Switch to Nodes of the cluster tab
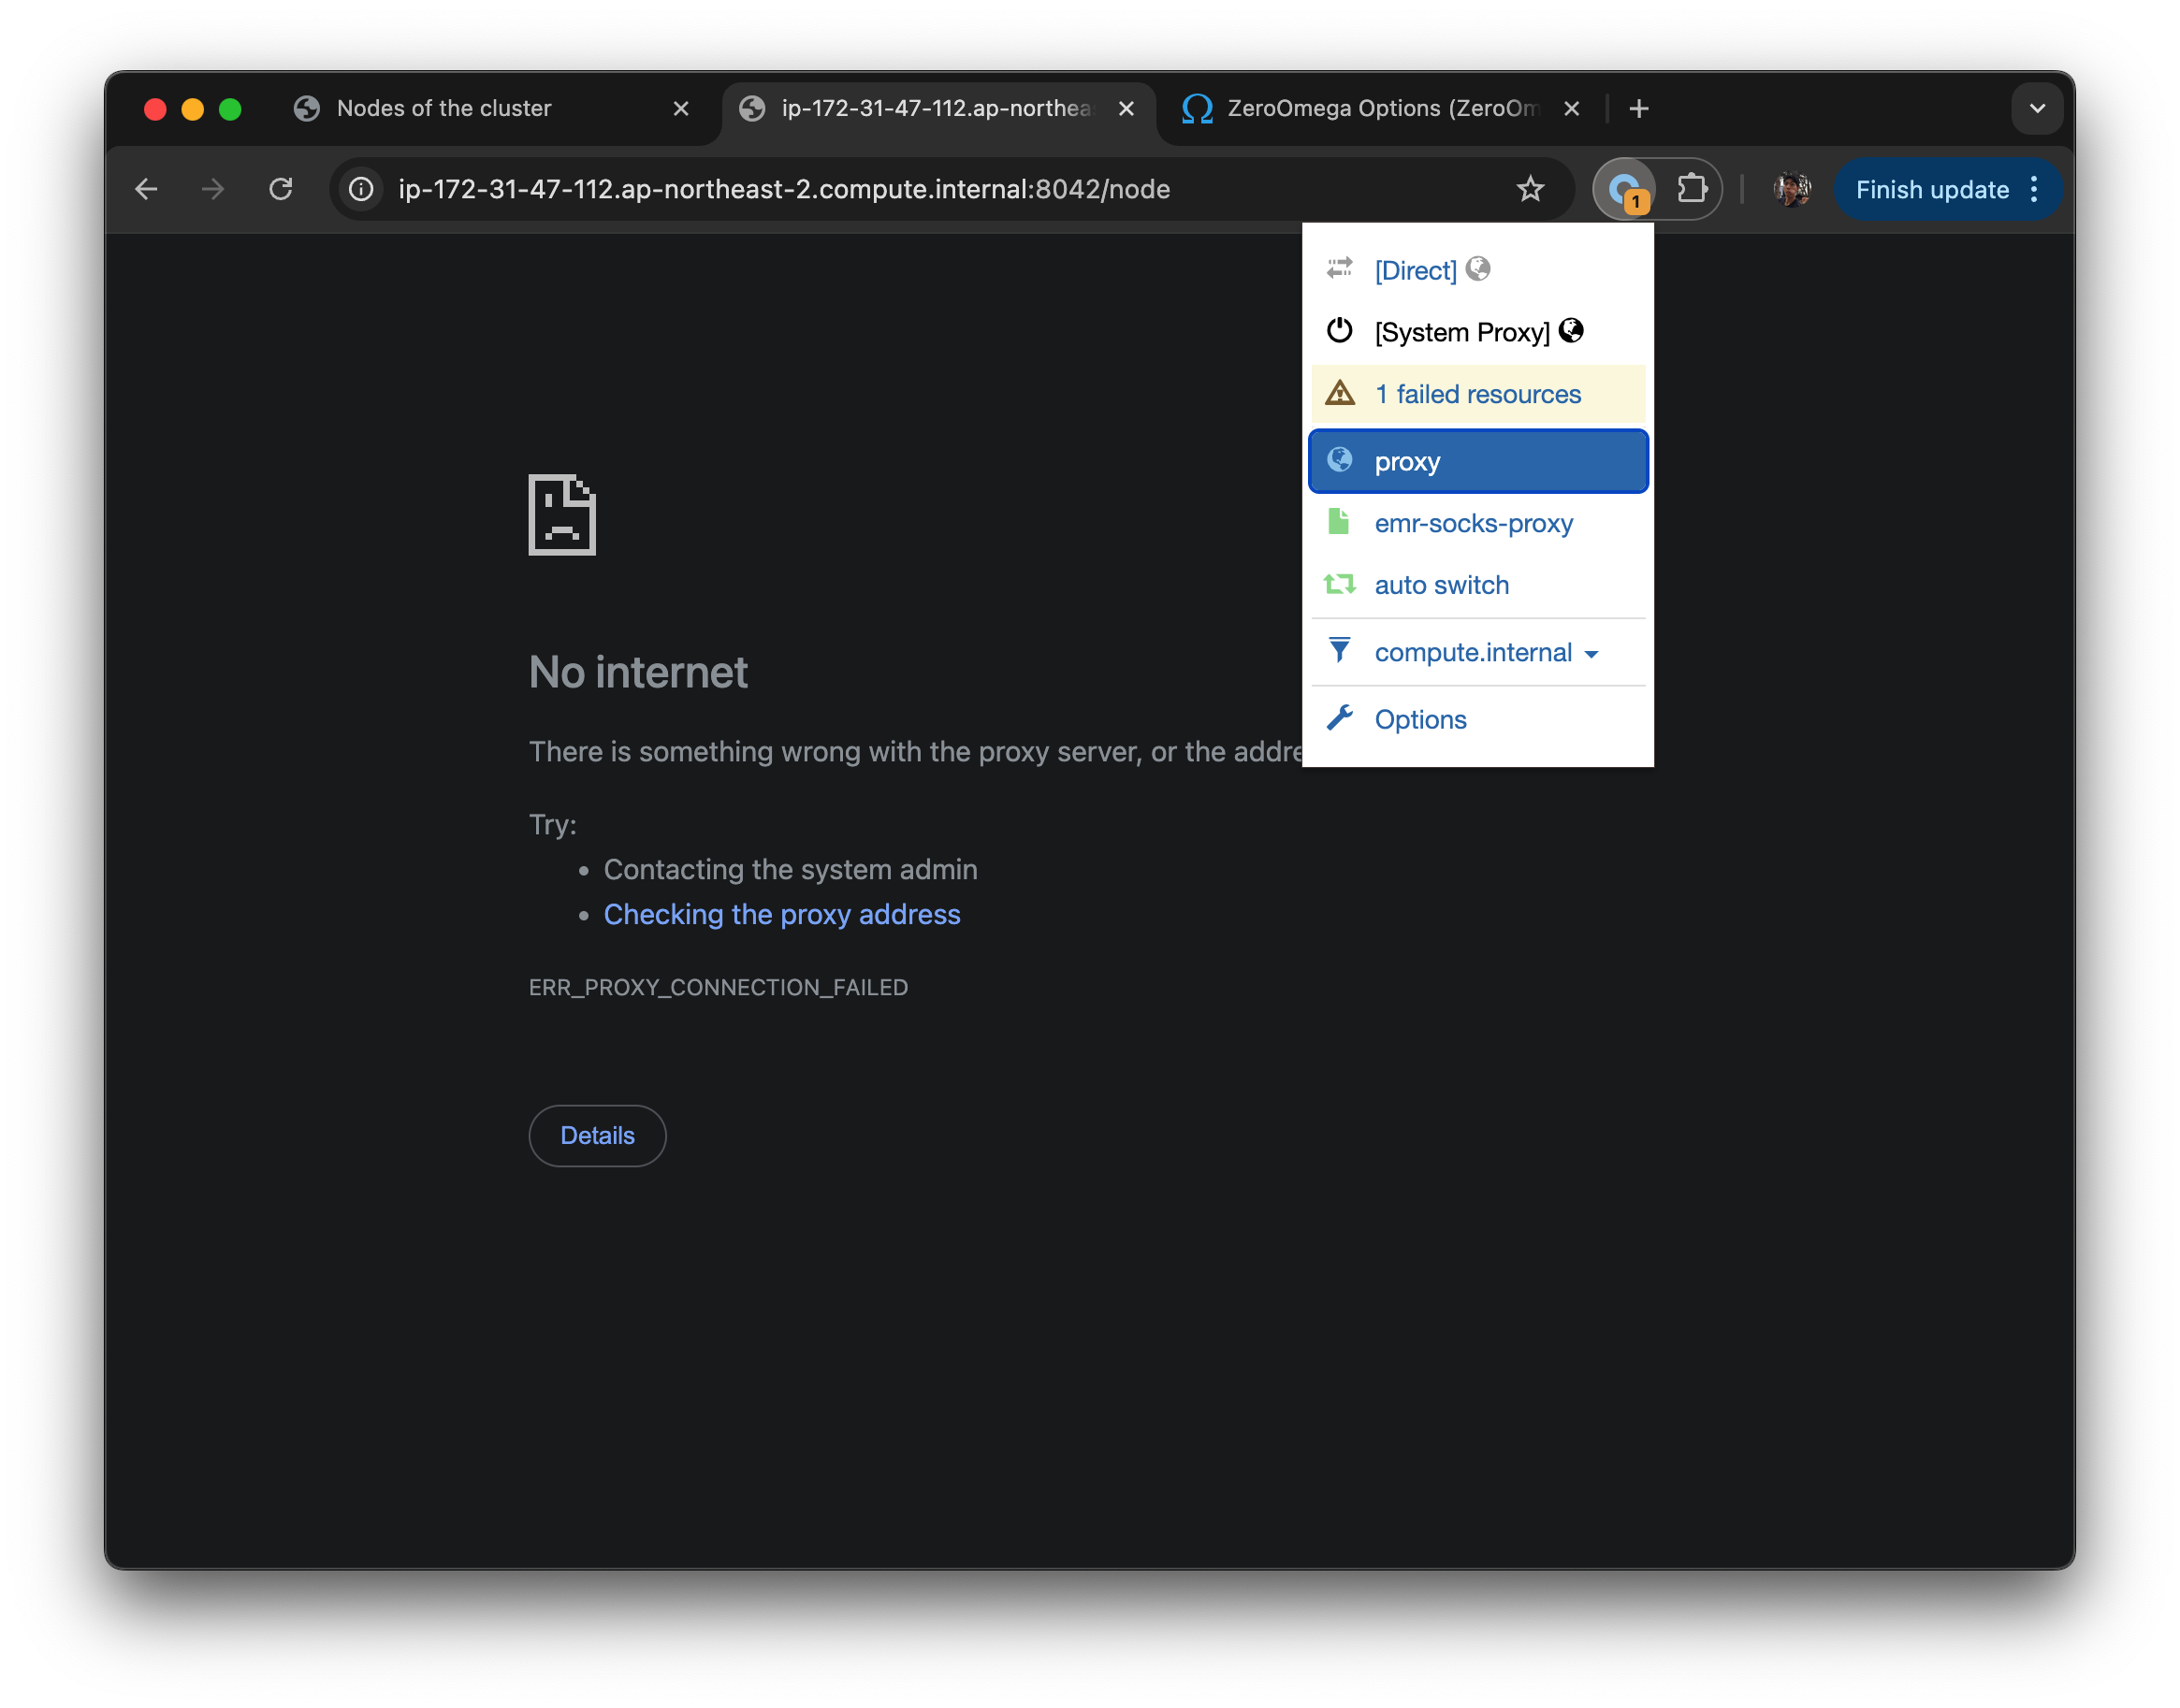 coord(444,108)
